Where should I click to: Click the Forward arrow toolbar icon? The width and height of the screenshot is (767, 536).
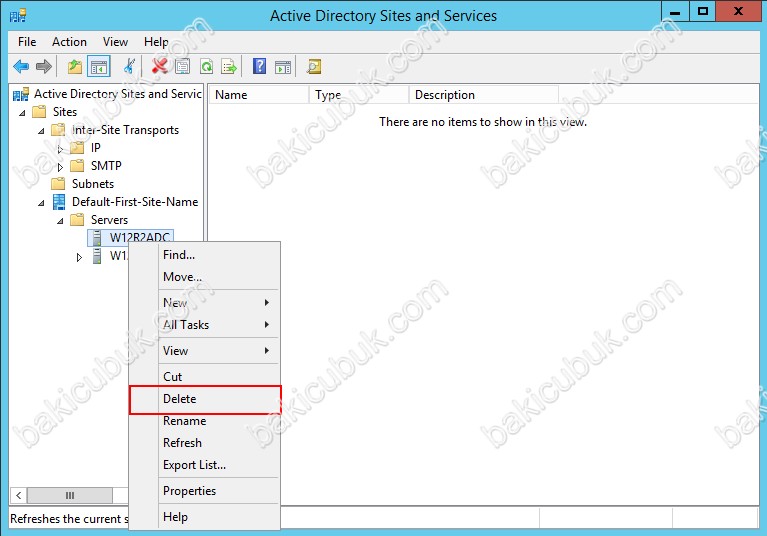click(x=44, y=67)
